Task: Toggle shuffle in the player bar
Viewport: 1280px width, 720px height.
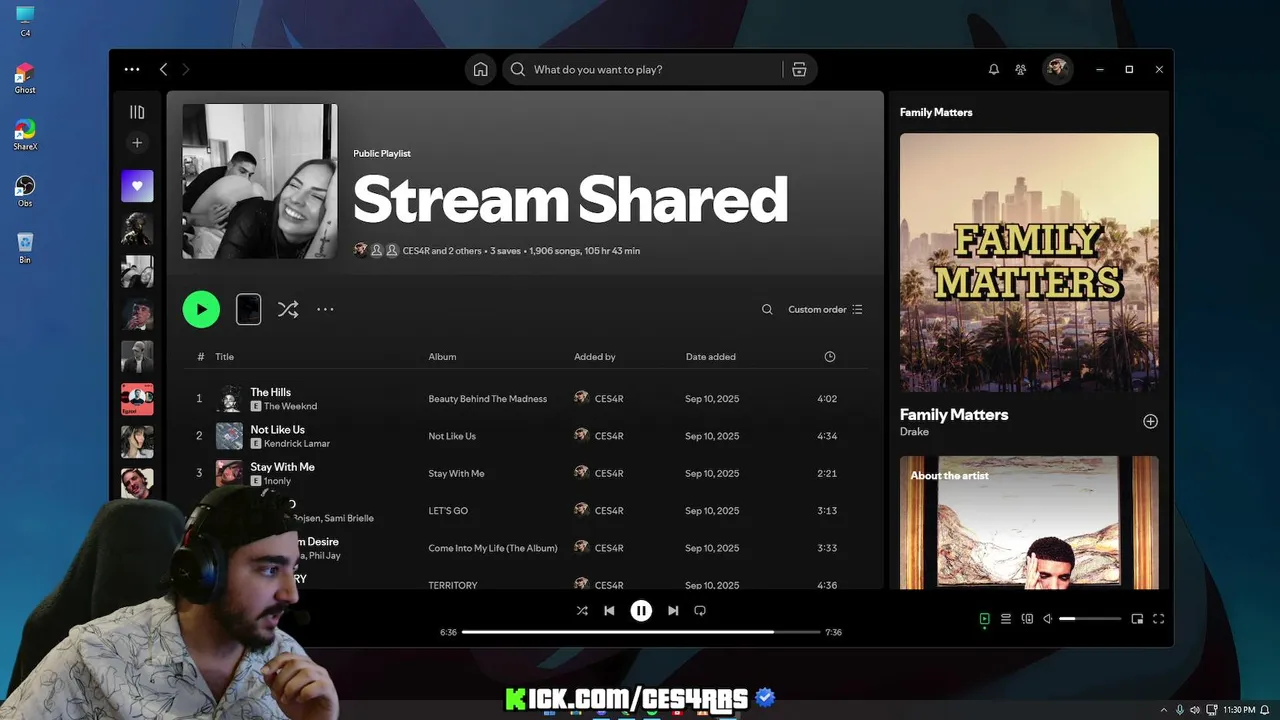Action: point(582,610)
